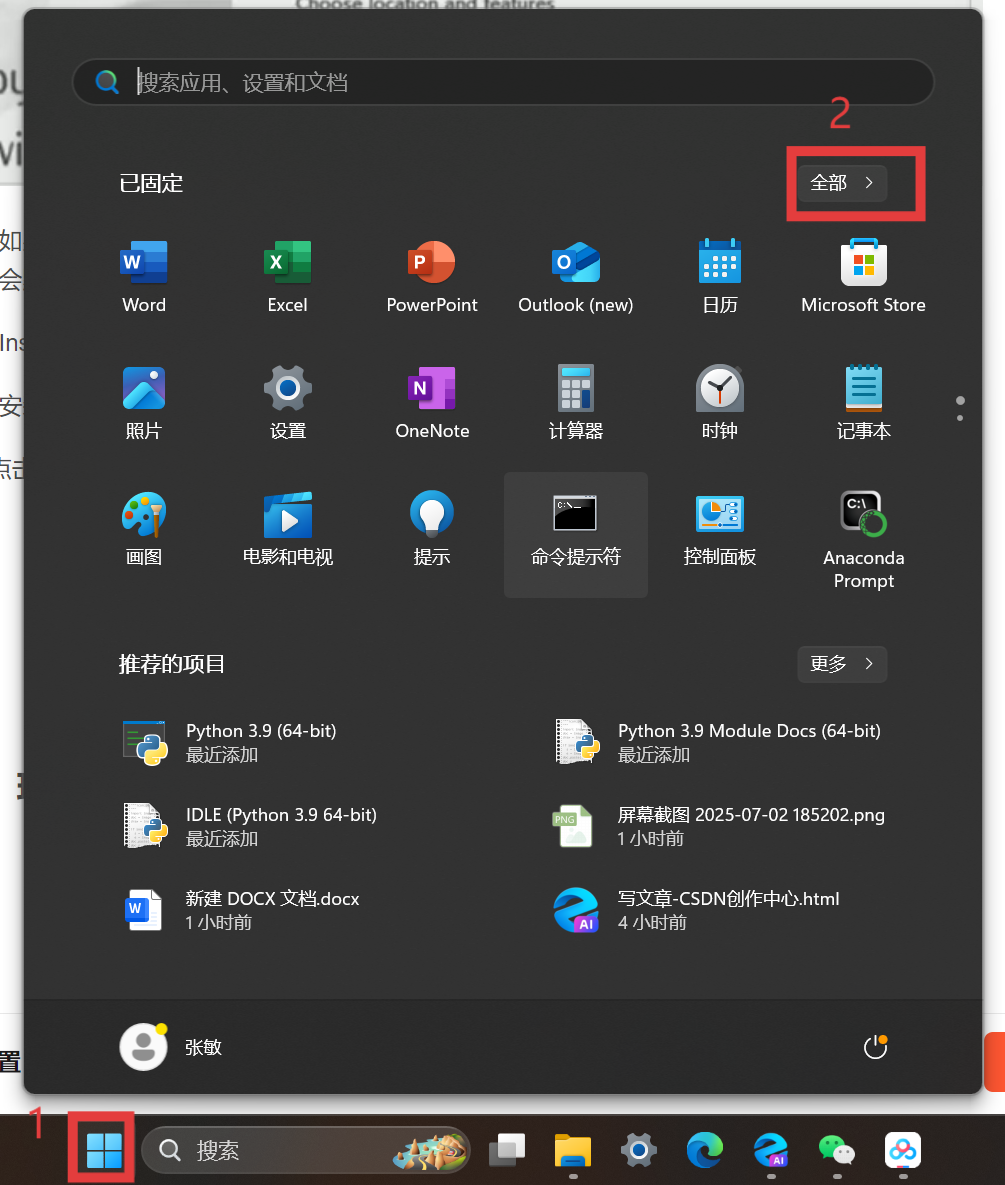The width and height of the screenshot is (1005, 1185).
Task: Open the 照片 photos app
Action: pos(144,403)
